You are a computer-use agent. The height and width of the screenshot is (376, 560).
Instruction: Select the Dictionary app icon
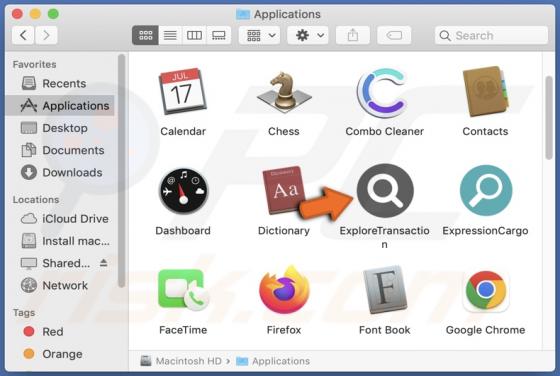click(284, 190)
